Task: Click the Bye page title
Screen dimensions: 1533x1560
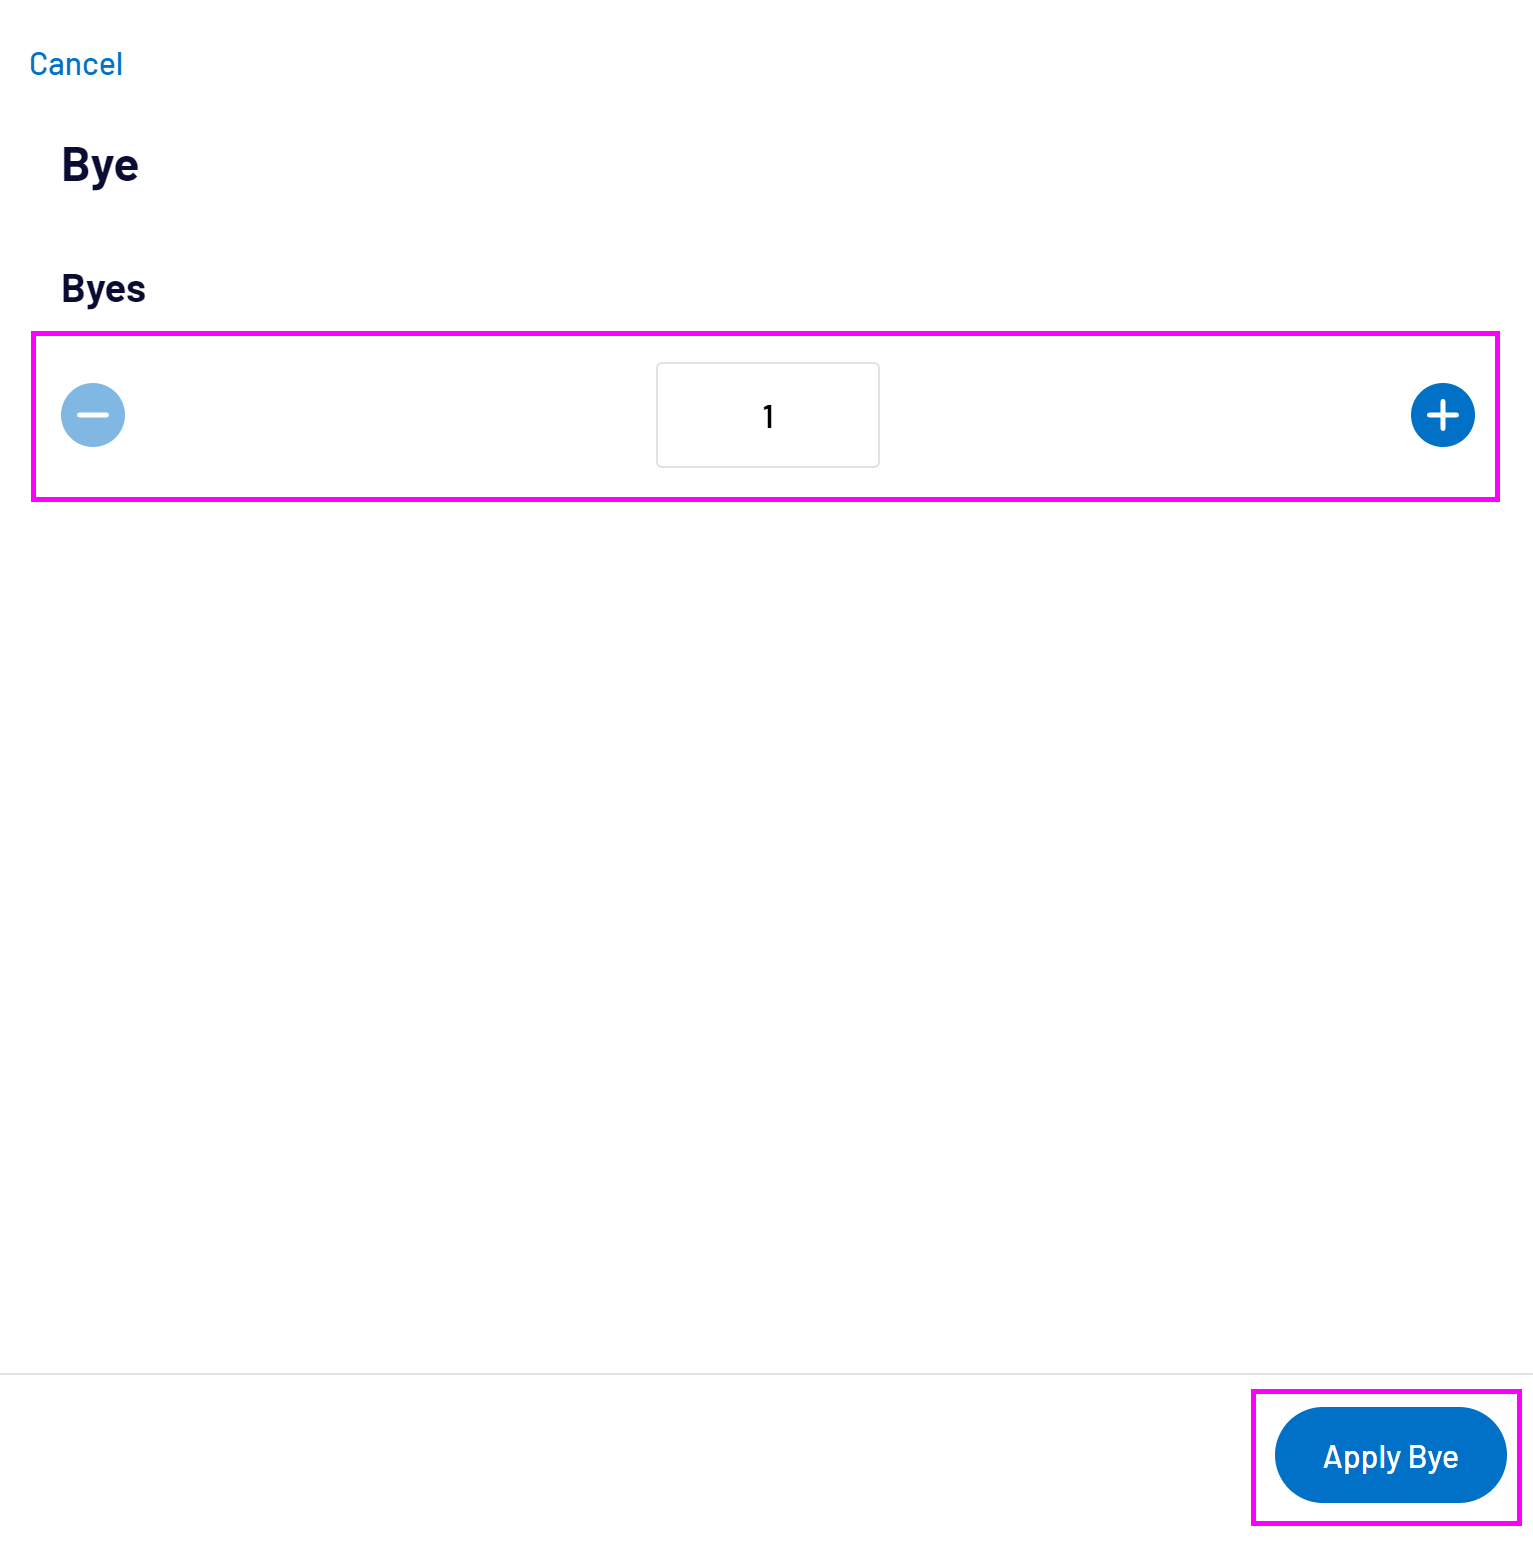Action: coord(100,165)
